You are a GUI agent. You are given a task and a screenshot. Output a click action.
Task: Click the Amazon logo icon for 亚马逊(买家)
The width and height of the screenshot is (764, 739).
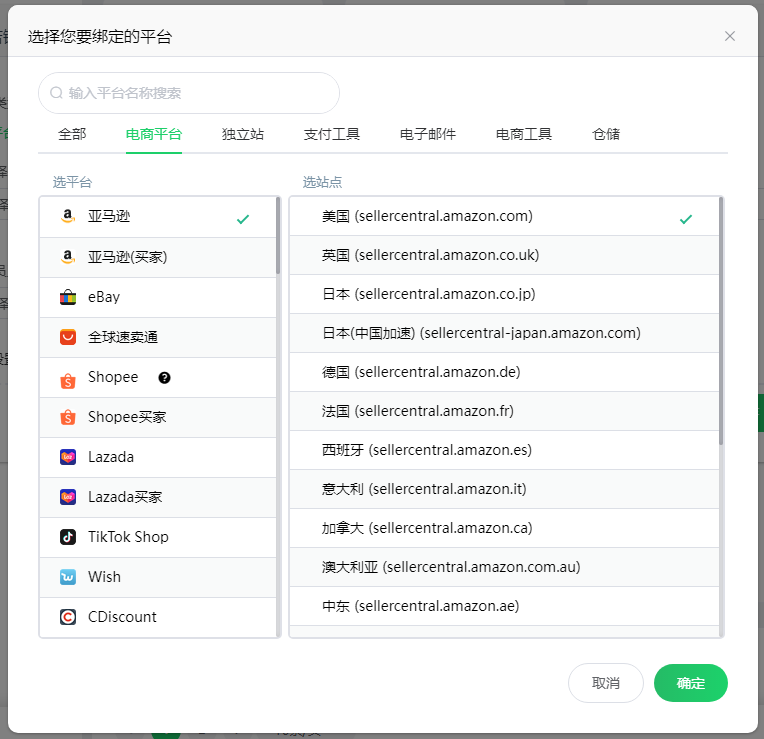click(68, 257)
